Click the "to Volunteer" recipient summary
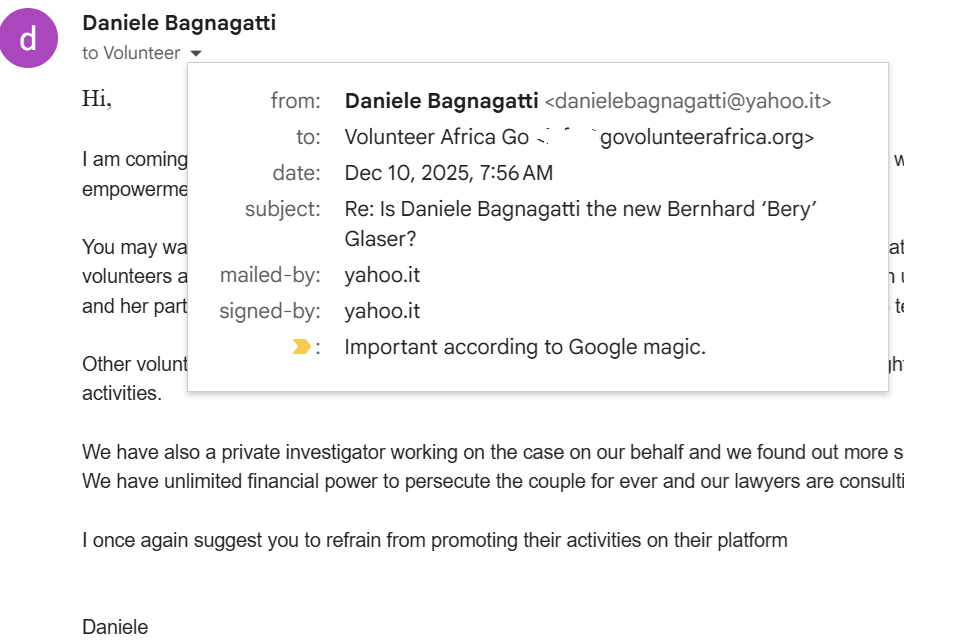 pos(131,54)
